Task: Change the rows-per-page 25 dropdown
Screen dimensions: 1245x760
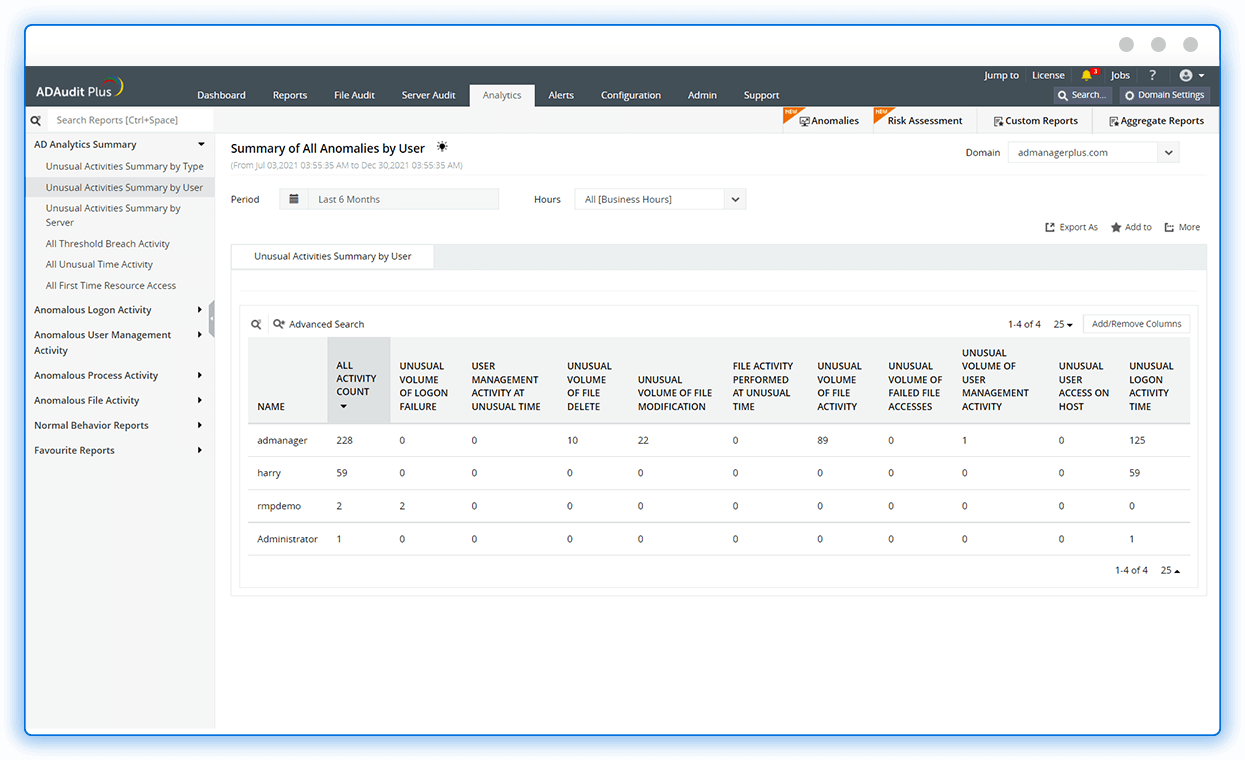Action: tap(1063, 324)
